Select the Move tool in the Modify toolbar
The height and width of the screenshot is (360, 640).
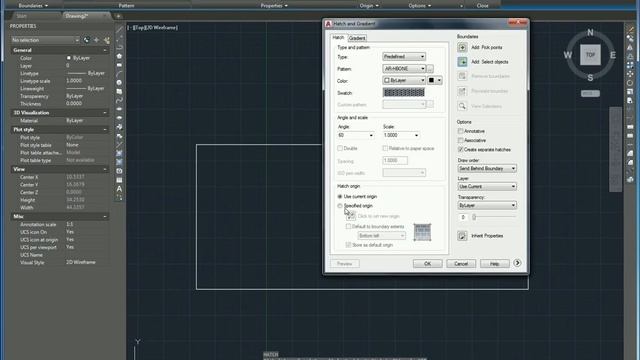(x=630, y=74)
